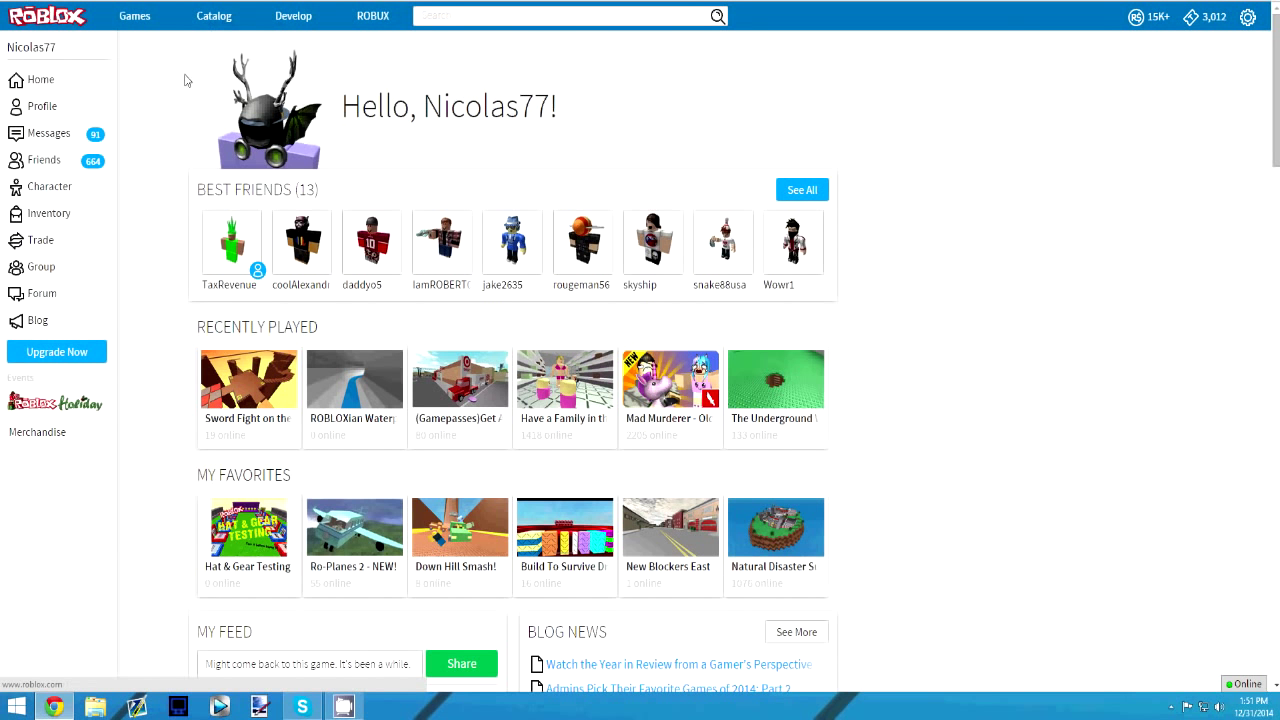1280x720 pixels.
Task: Click the search magnifier icon
Action: coord(717,16)
